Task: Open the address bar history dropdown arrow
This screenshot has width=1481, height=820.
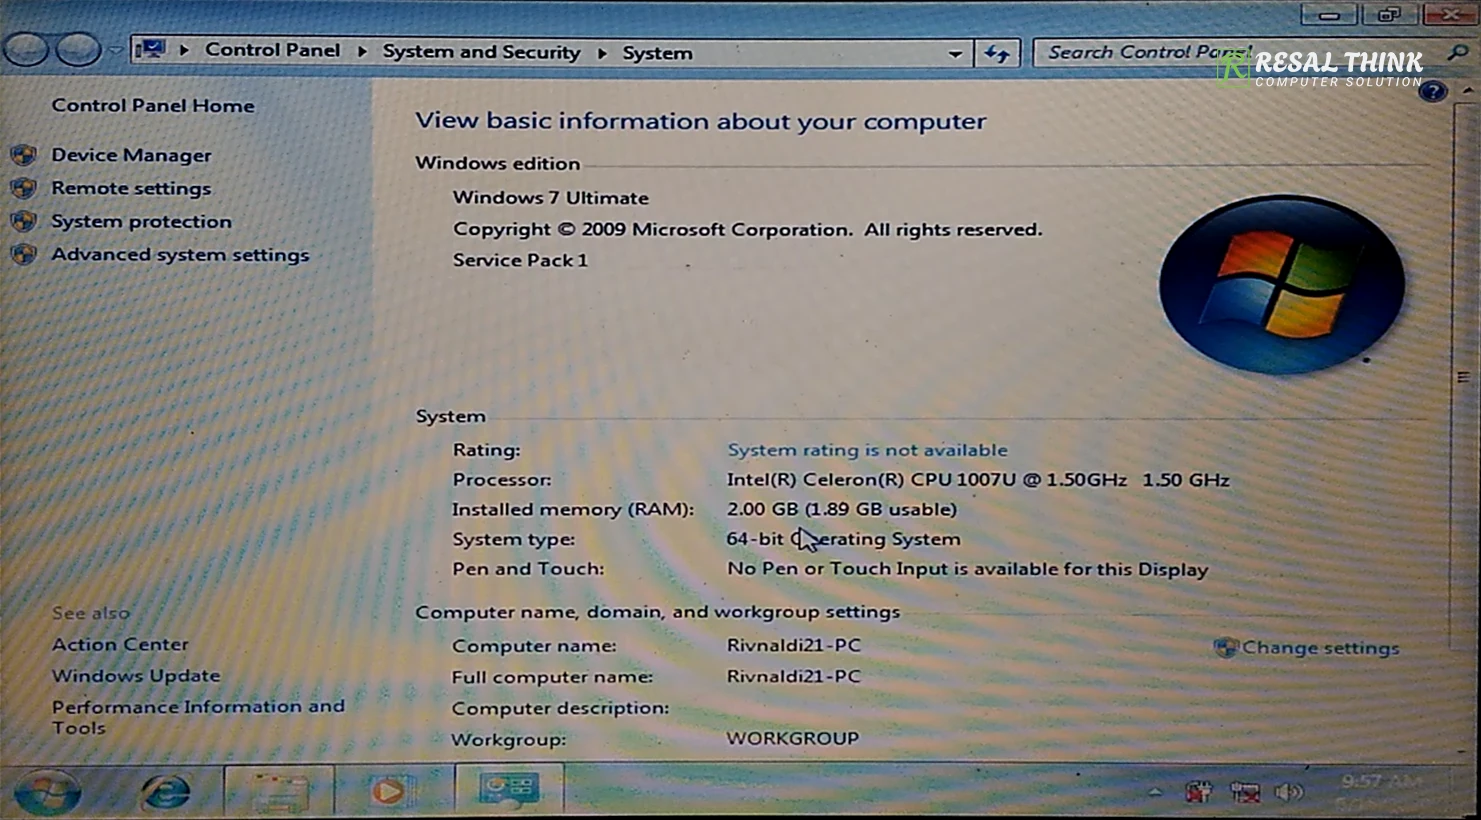Action: pos(955,53)
